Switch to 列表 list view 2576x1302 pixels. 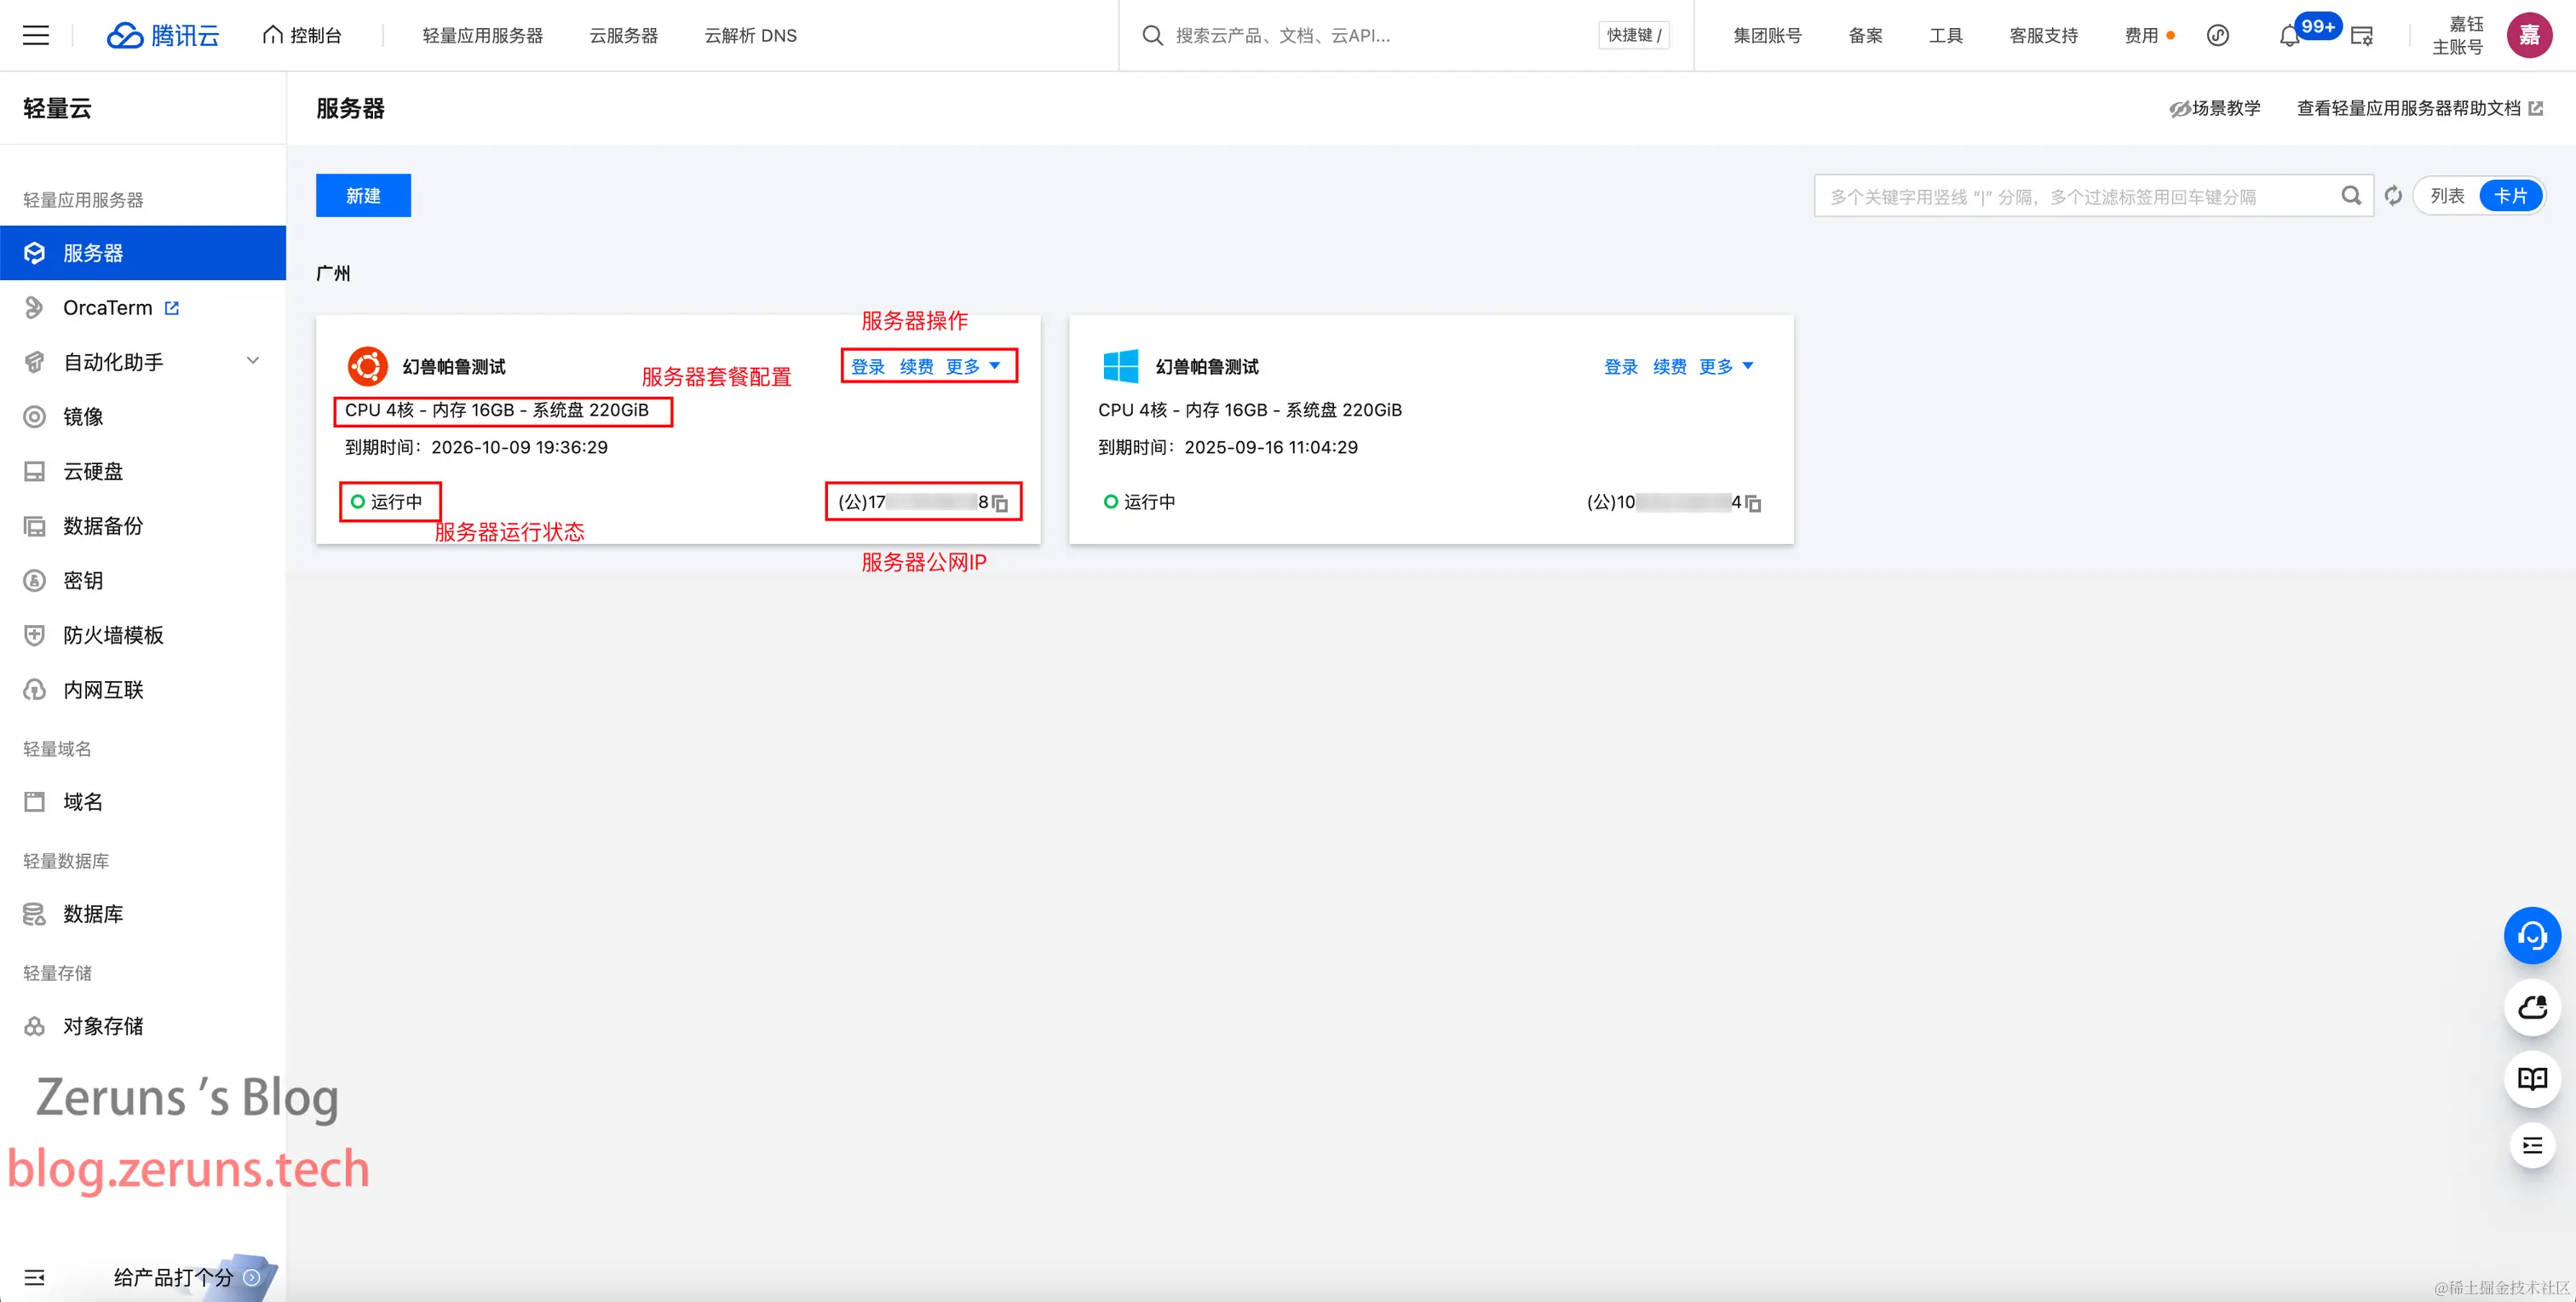pyautogui.click(x=2447, y=196)
